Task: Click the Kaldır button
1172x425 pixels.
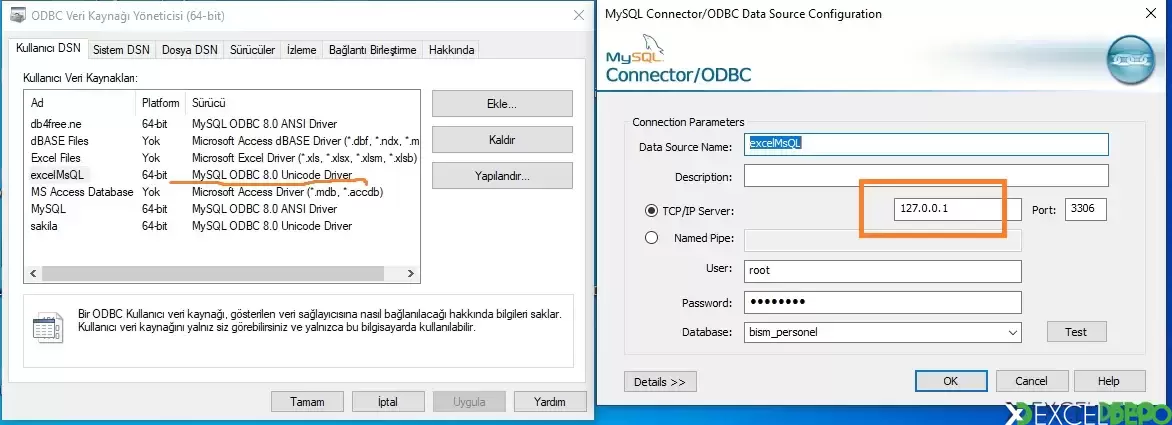Action: (502, 140)
